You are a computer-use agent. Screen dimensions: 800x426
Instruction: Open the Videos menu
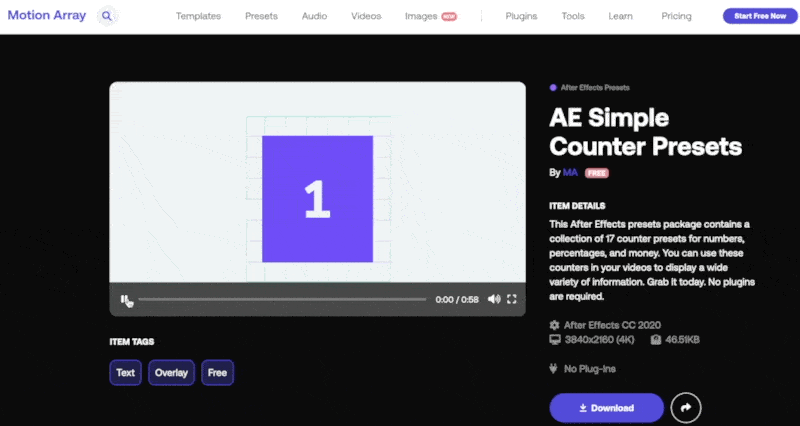tap(366, 16)
